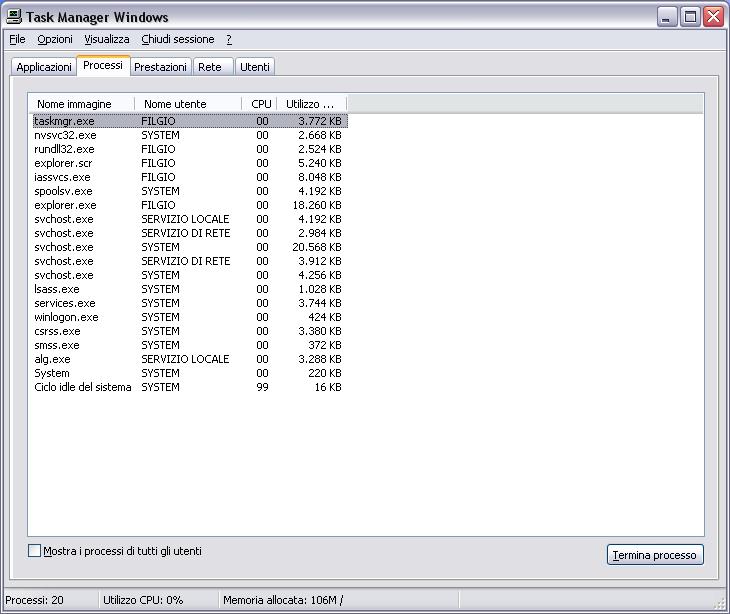This screenshot has height=614, width=730.
Task: Select the csrss.exe process
Action: pos(190,331)
